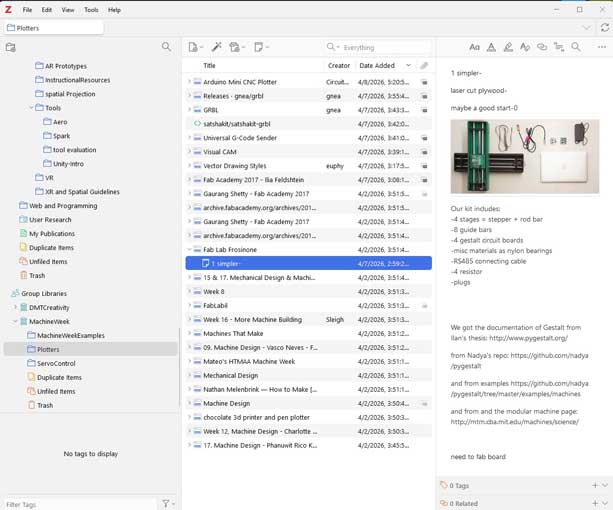The height and width of the screenshot is (510, 613).
Task: Click the Date Added column sort arrow
Action: 409,66
